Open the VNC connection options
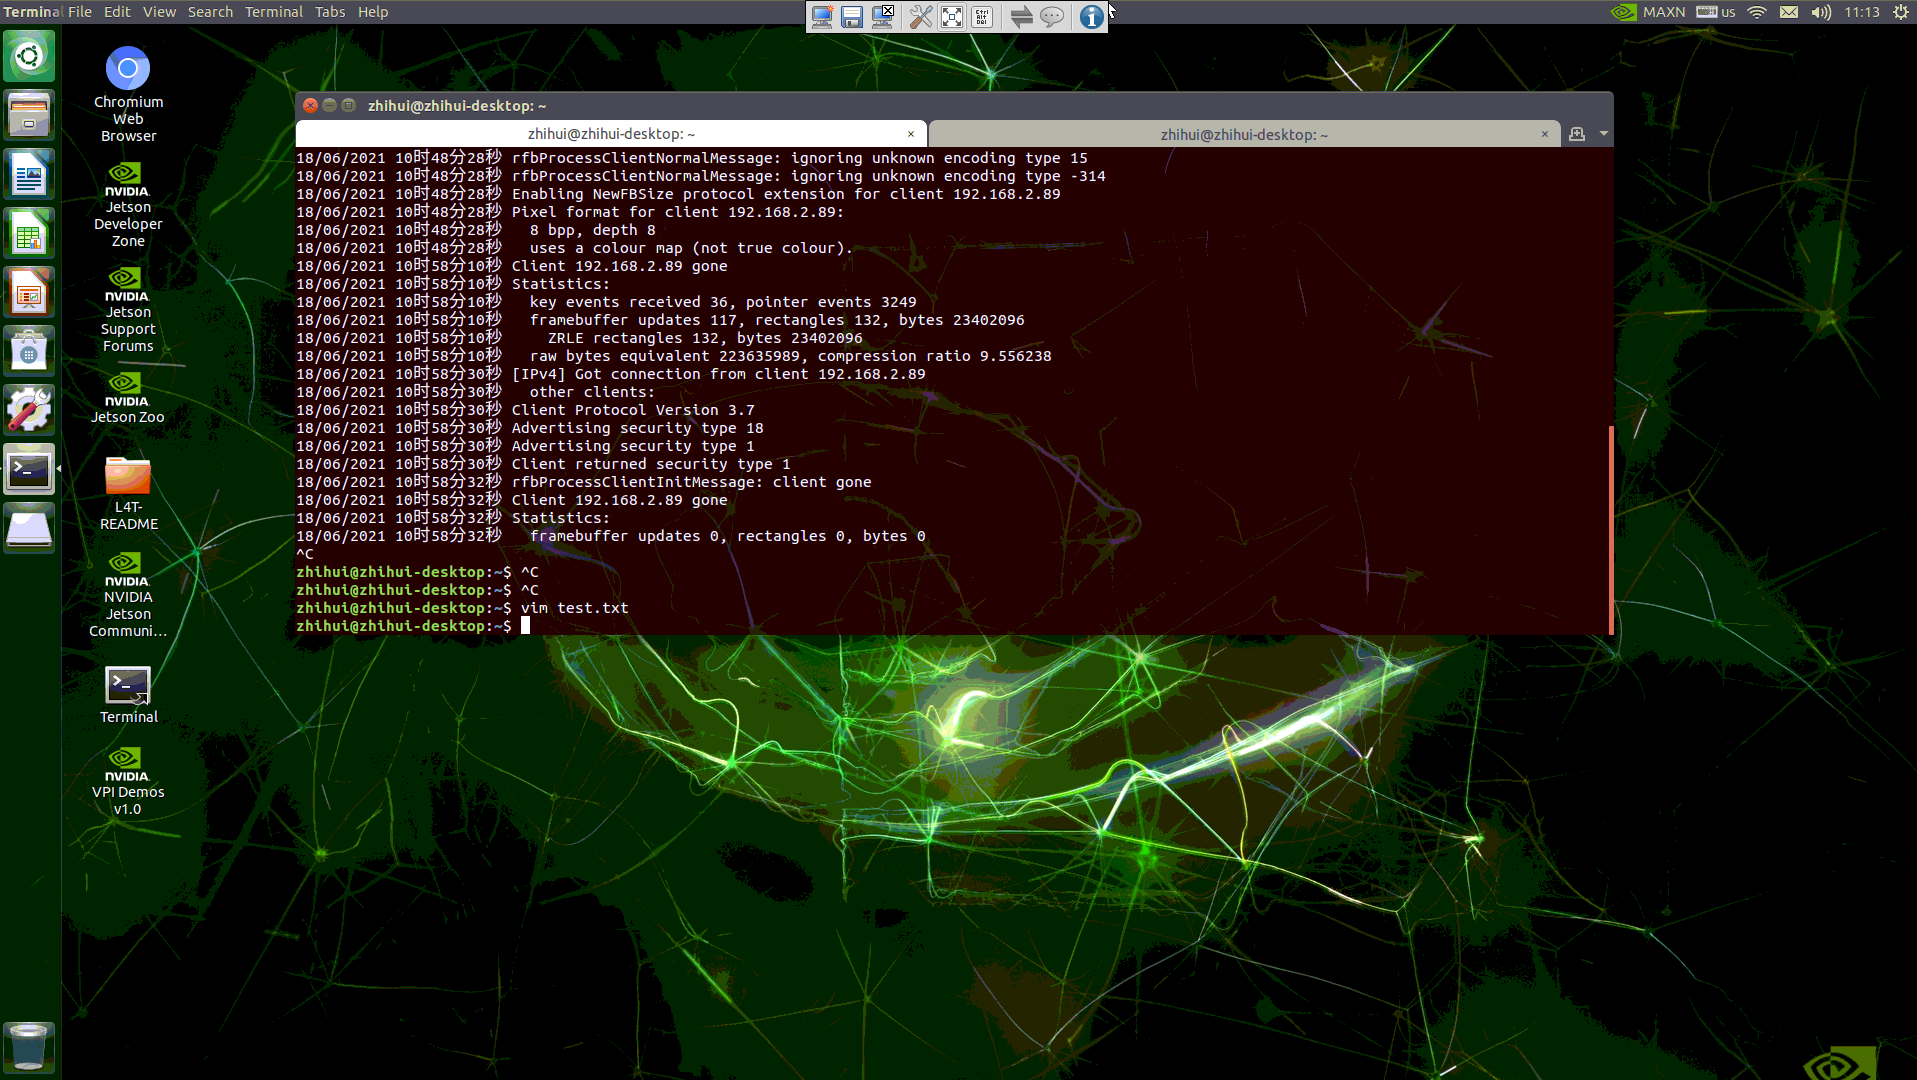Image resolution: width=1917 pixels, height=1080 pixels. (921, 17)
